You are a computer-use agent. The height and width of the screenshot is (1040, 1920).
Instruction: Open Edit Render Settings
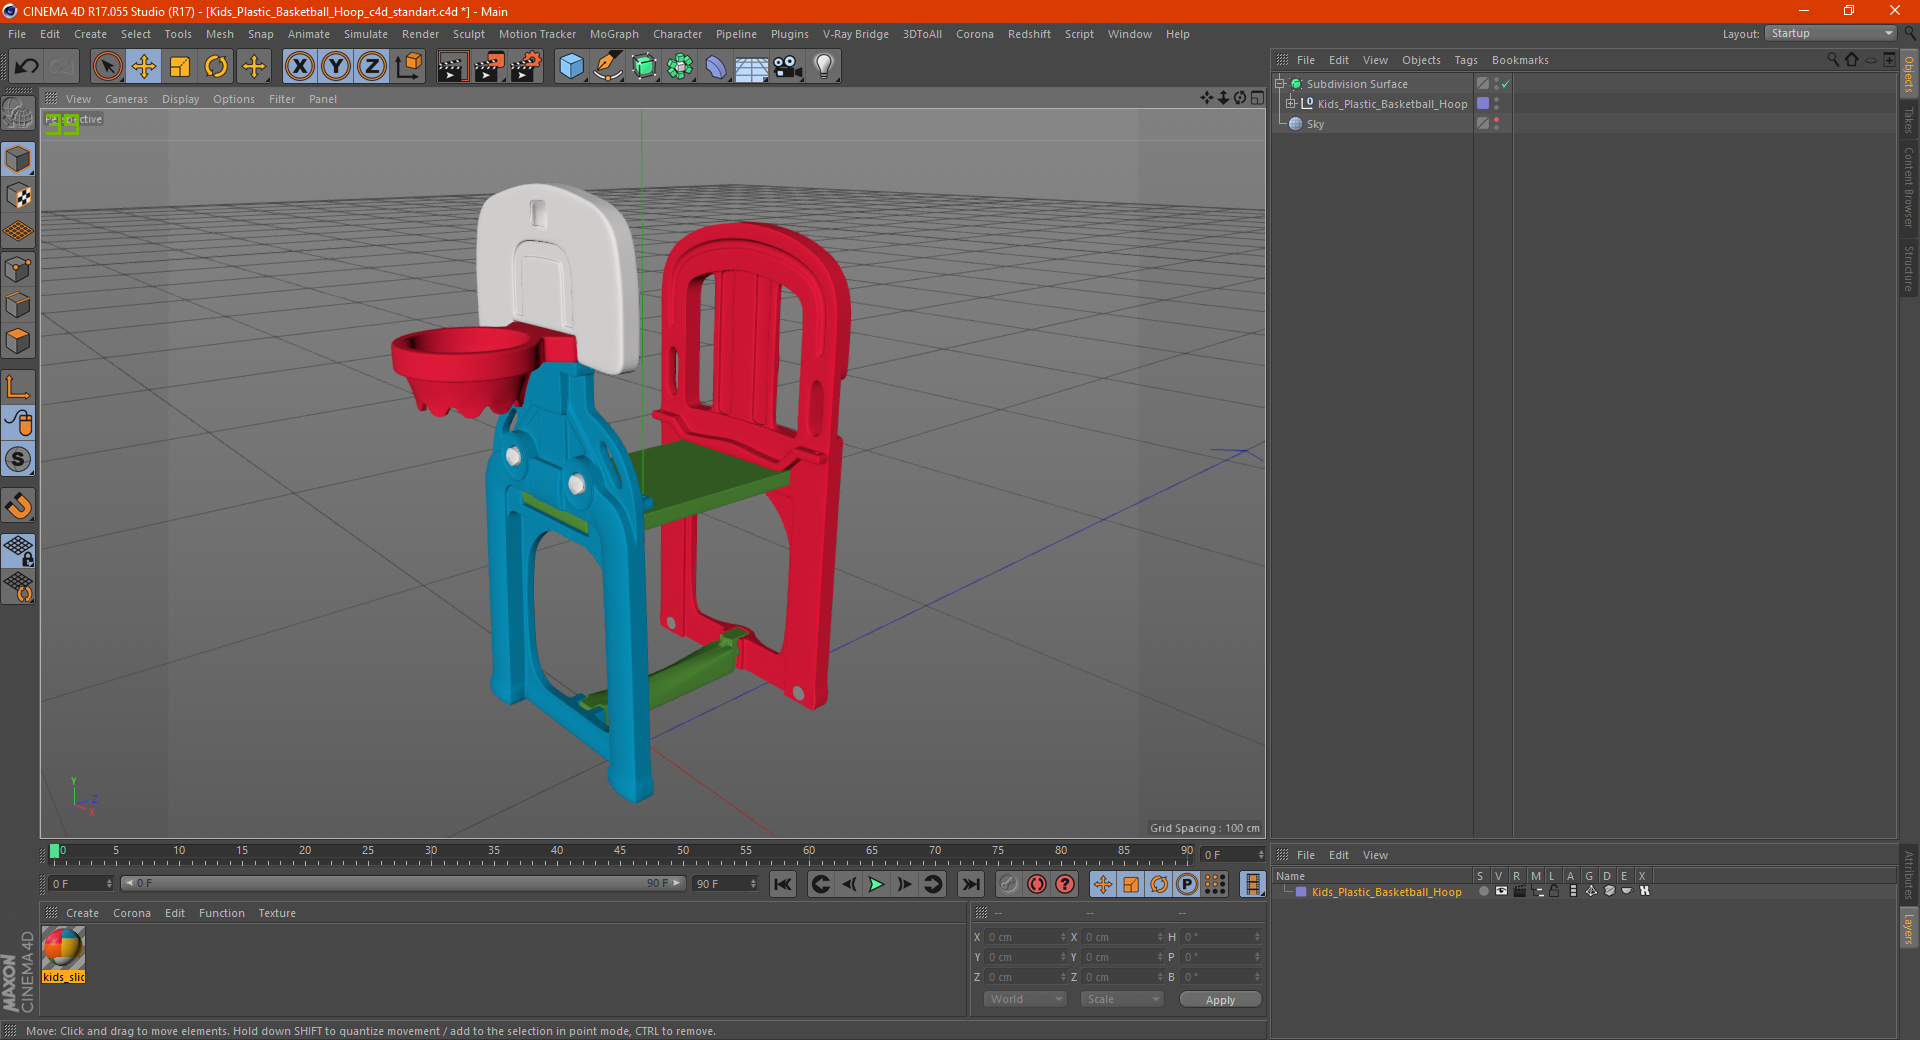point(526,67)
